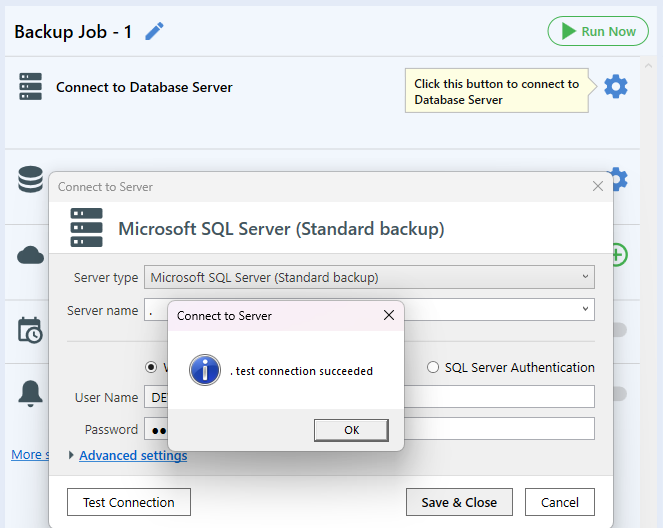Click the gear icon behind dialog close button
The width and height of the screenshot is (663, 528).
(x=620, y=179)
